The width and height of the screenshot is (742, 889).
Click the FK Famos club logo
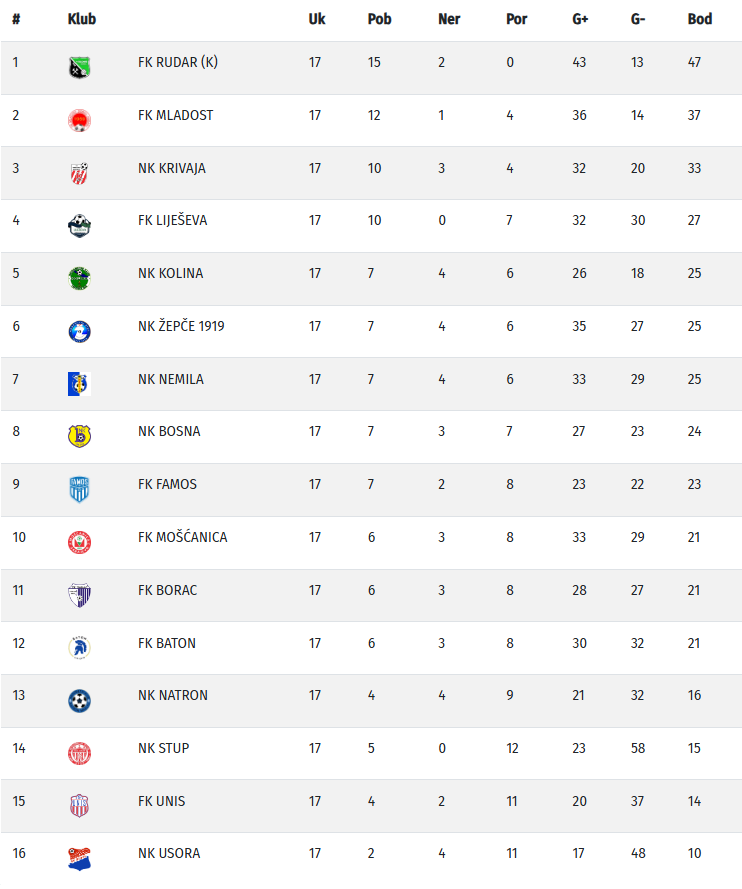(x=79, y=489)
